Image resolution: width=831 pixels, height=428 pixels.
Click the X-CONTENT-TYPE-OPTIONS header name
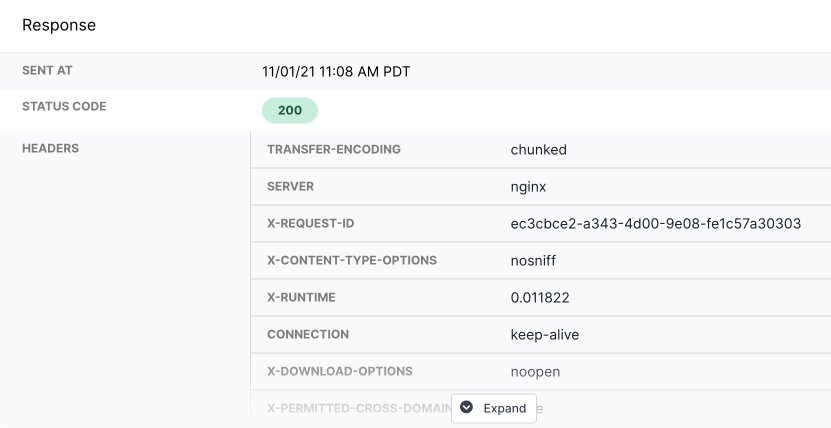tap(352, 261)
